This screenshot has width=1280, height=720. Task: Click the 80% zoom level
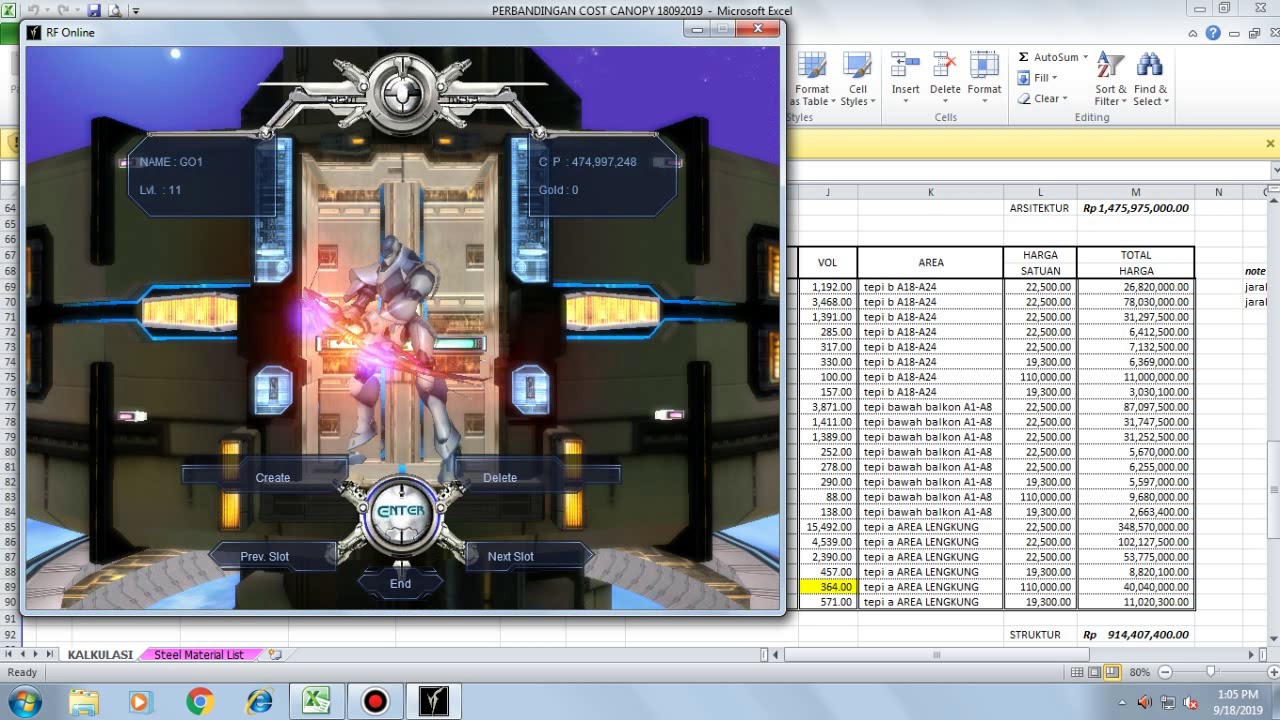tap(1139, 673)
